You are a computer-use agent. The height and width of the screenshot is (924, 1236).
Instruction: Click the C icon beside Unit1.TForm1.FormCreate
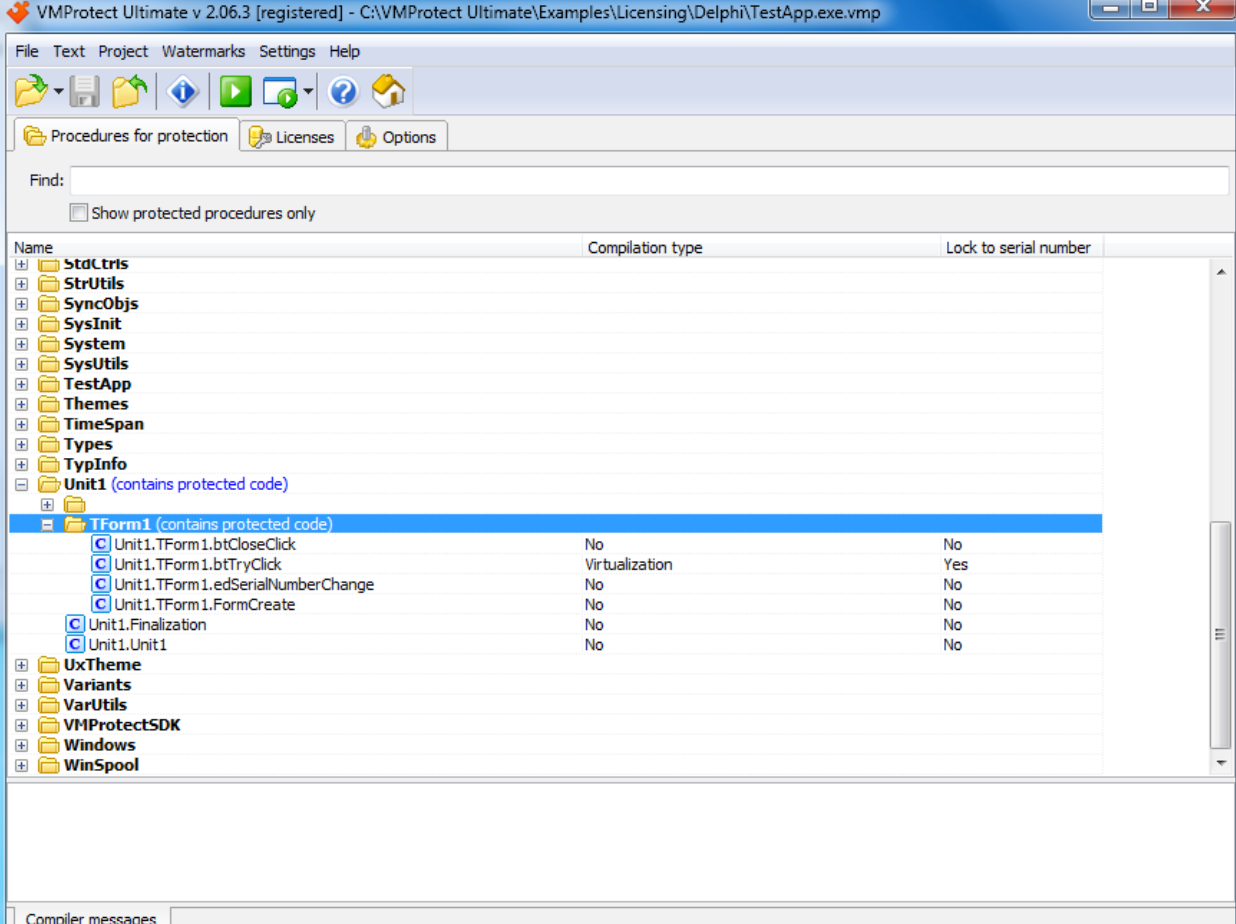[100, 604]
